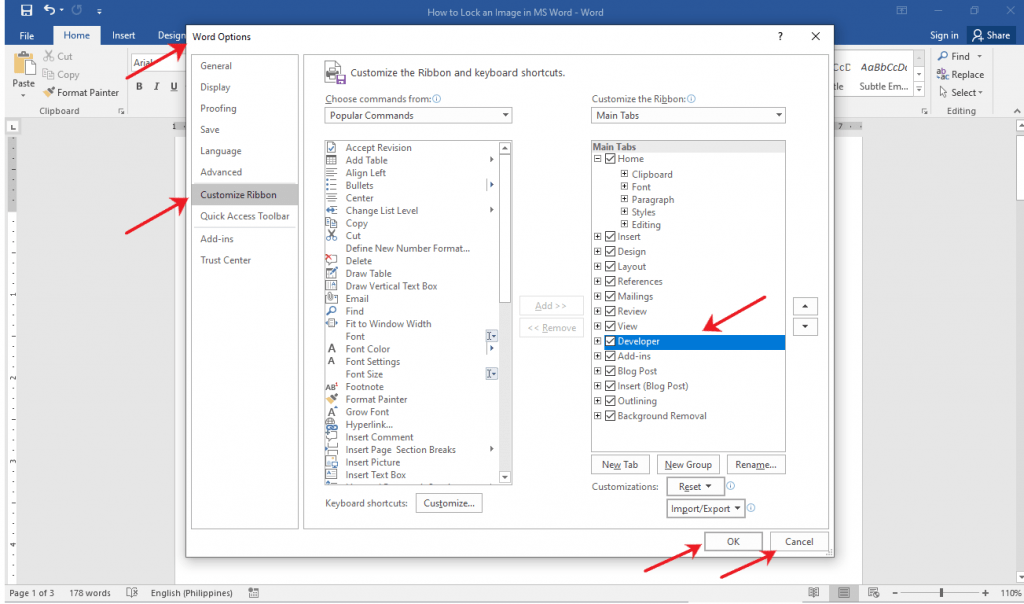Click the spelling proofing icon in the status bar
The height and width of the screenshot is (604, 1024).
(x=132, y=592)
